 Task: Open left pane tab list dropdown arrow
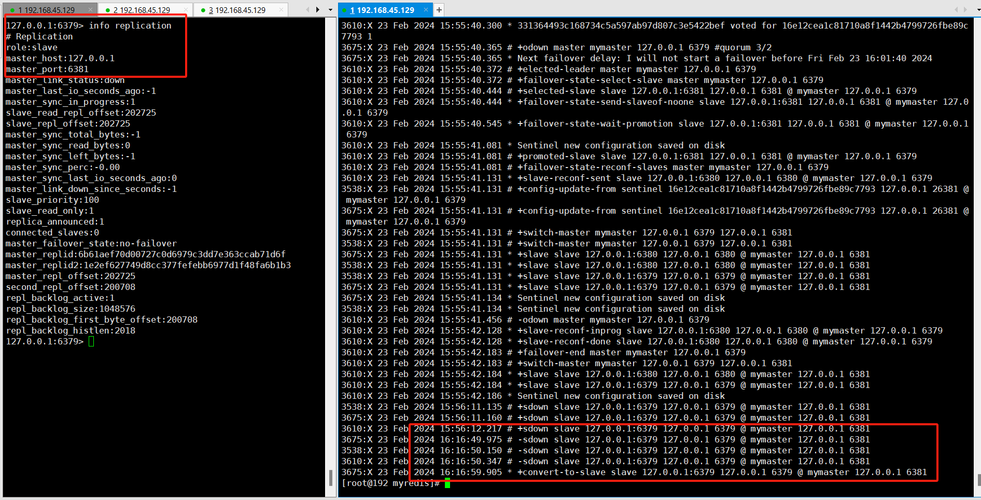point(330,10)
